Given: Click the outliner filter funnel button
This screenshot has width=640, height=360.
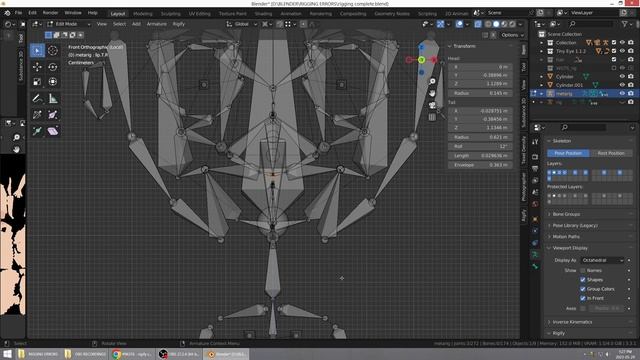Looking at the screenshot, I should (x=625, y=24).
